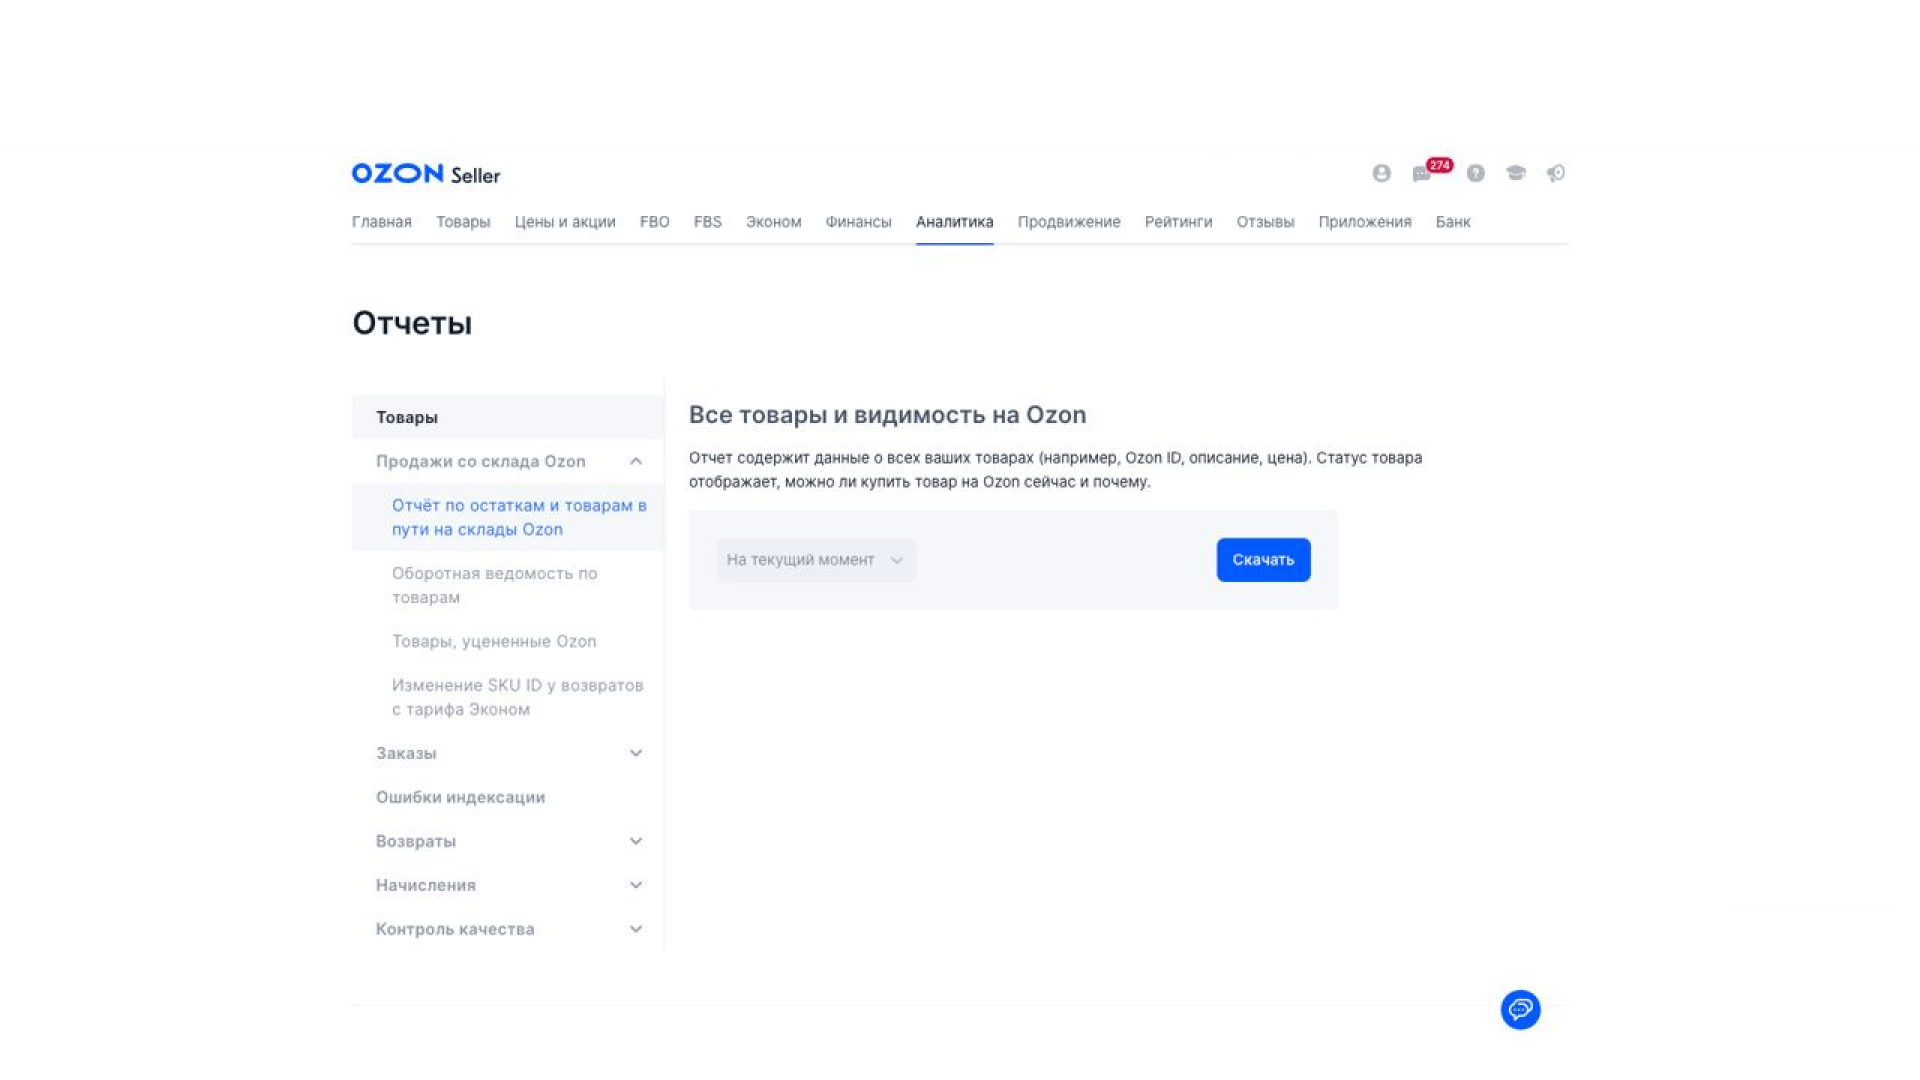
Task: Open the На текущий момент dropdown
Action: pyautogui.click(x=816, y=560)
